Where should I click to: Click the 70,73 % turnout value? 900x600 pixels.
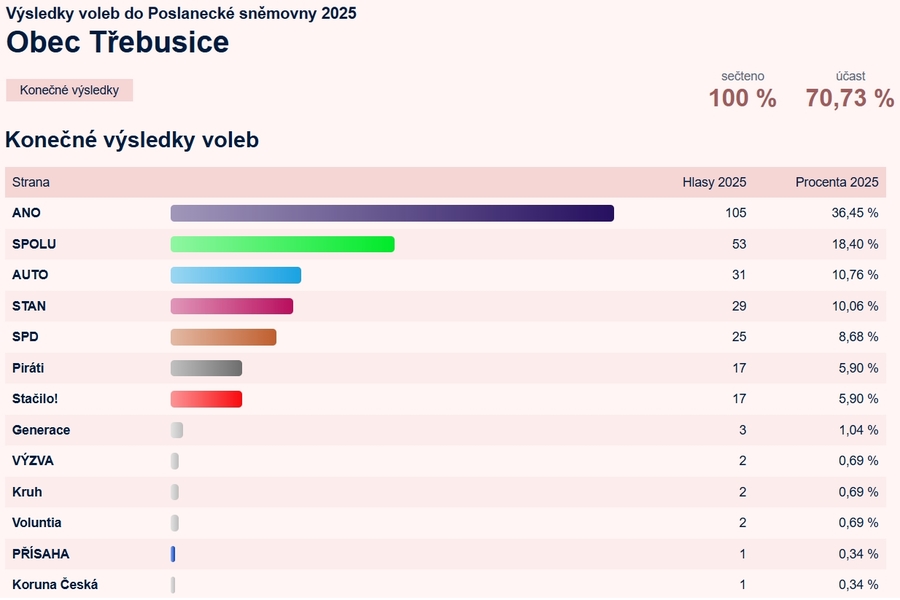tap(849, 98)
